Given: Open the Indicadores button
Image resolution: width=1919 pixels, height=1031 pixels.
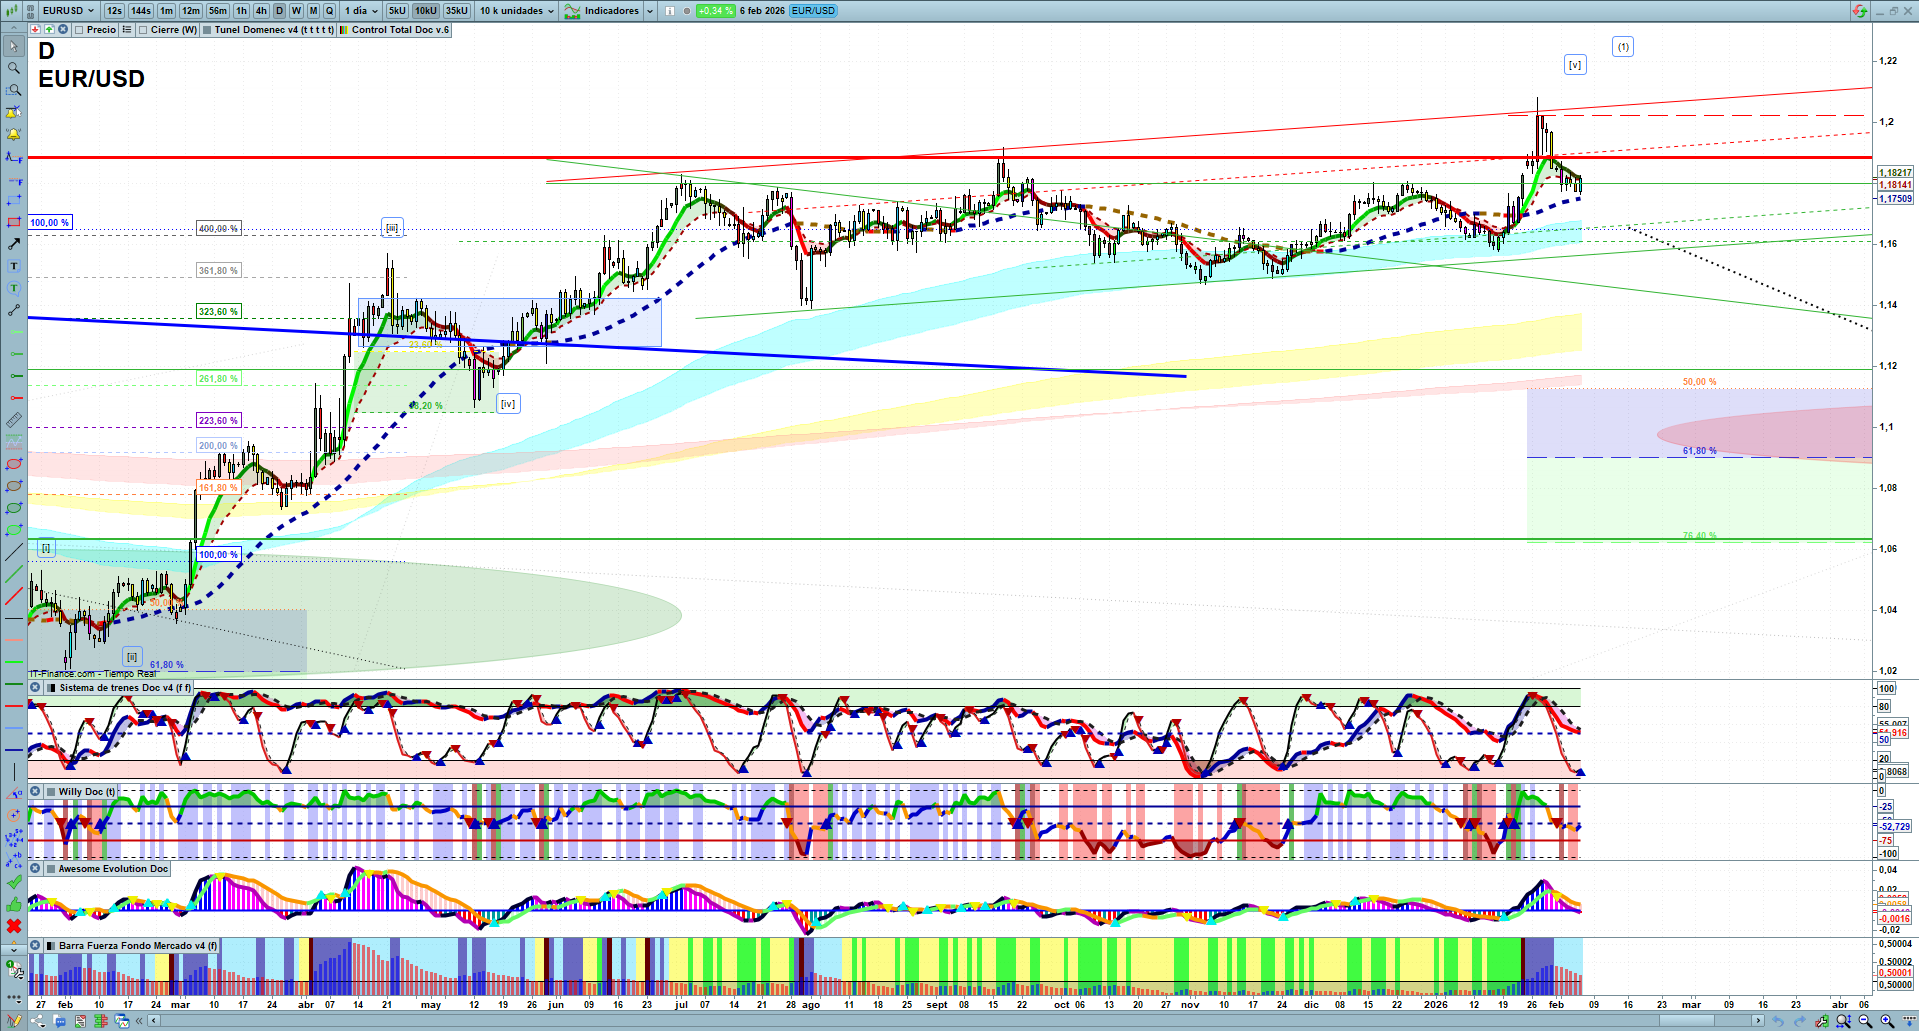Looking at the screenshot, I should pyautogui.click(x=610, y=11).
